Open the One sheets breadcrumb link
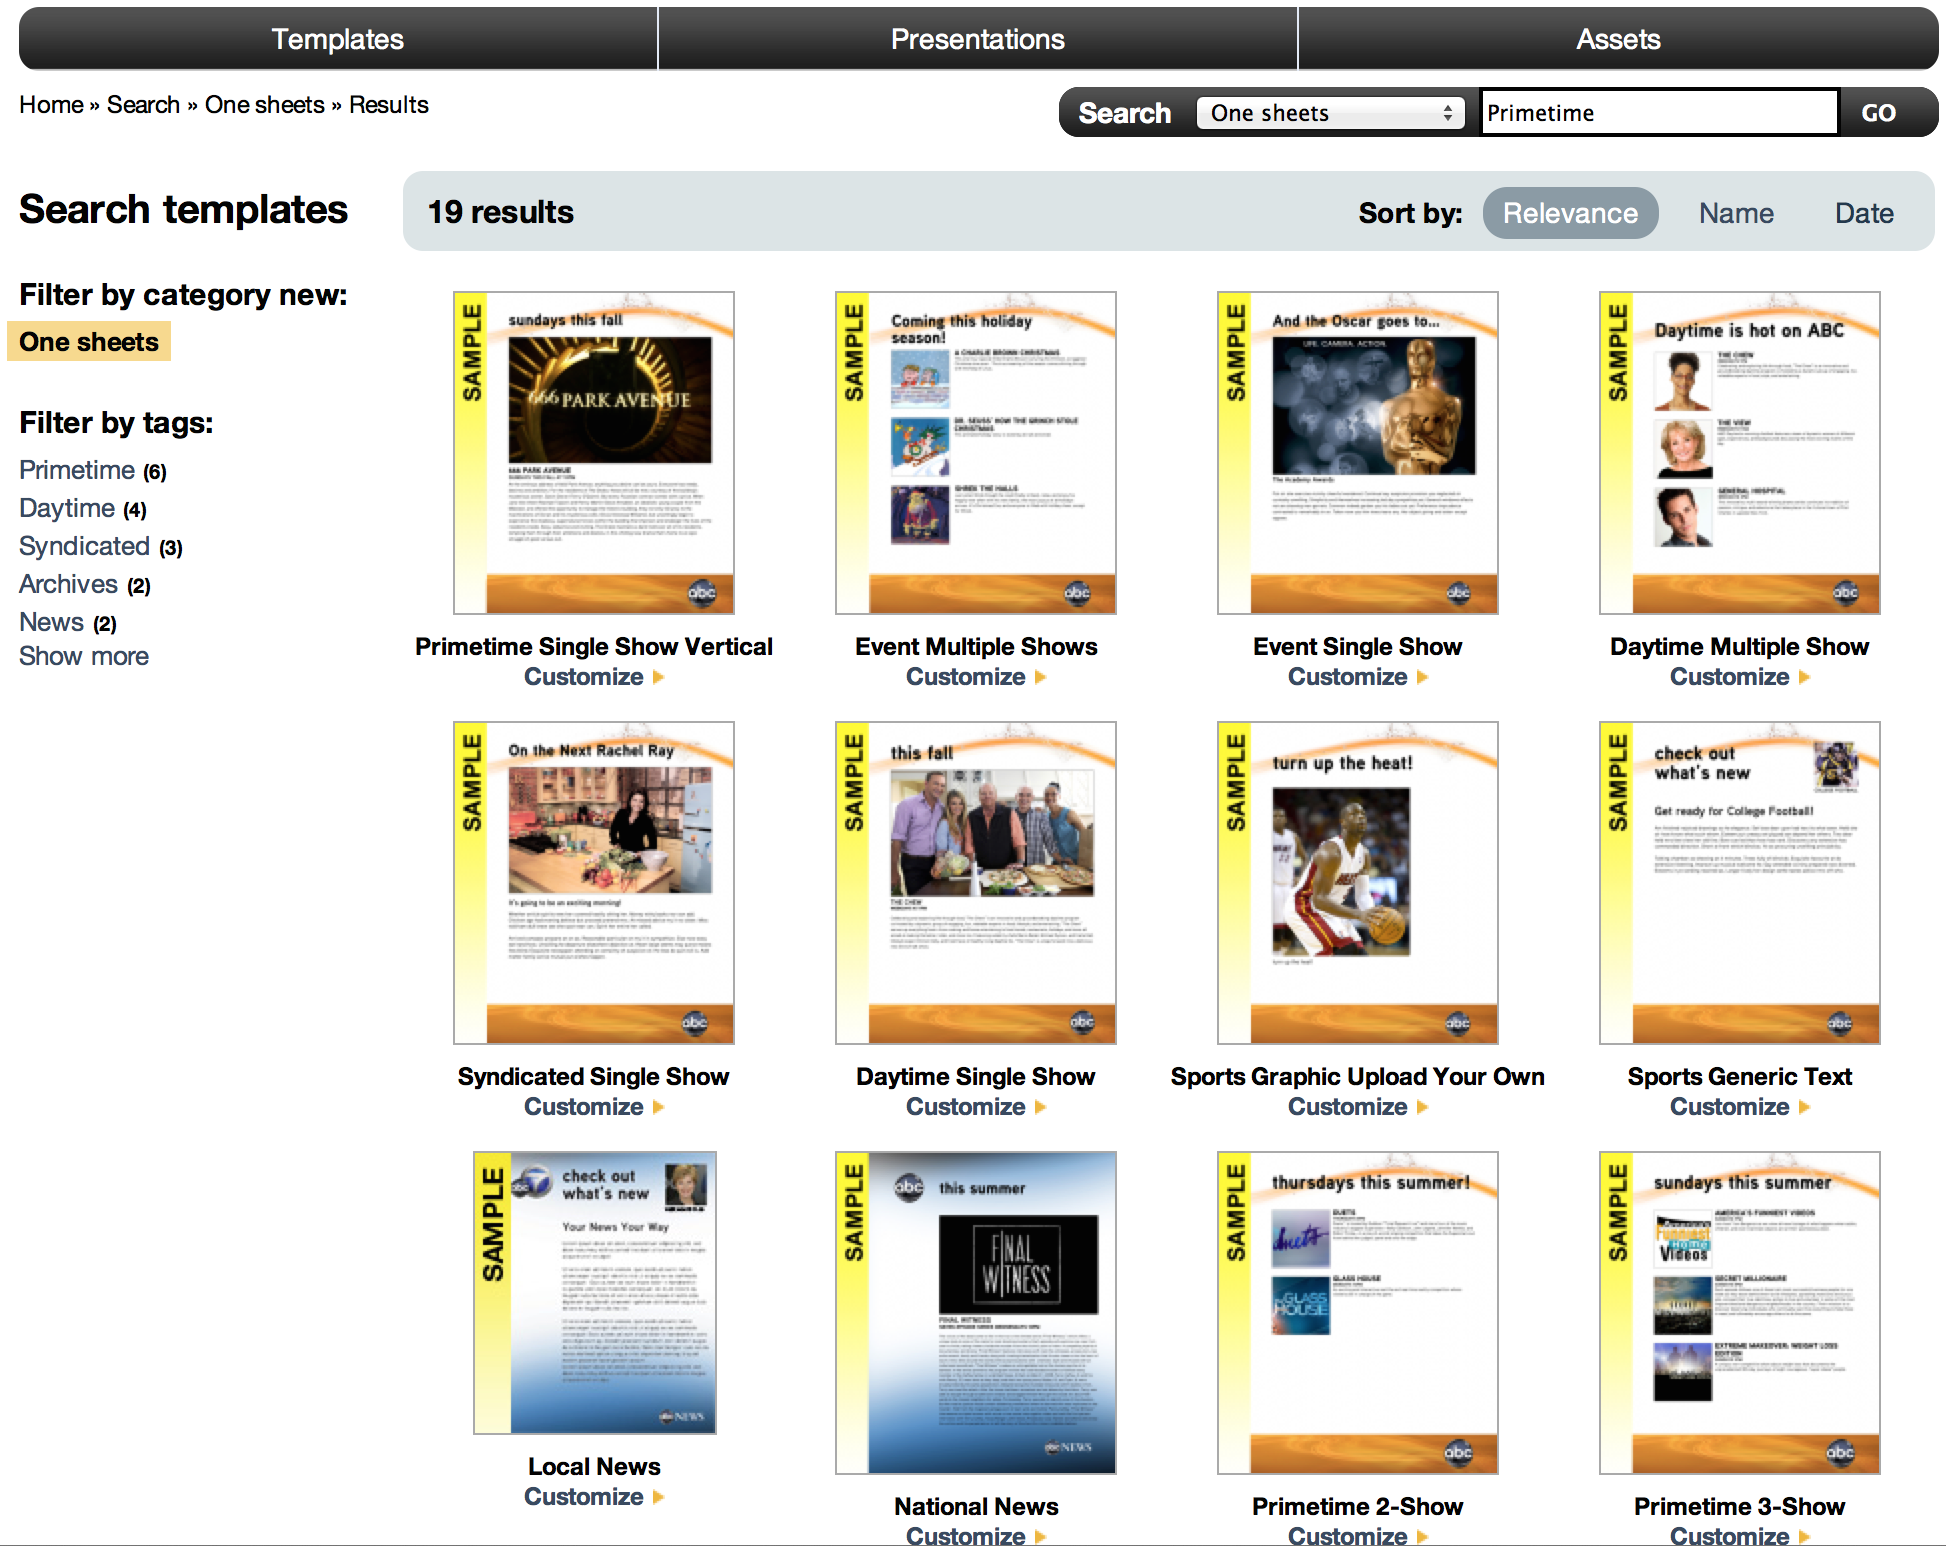This screenshot has height=1546, width=1946. pyautogui.click(x=264, y=105)
